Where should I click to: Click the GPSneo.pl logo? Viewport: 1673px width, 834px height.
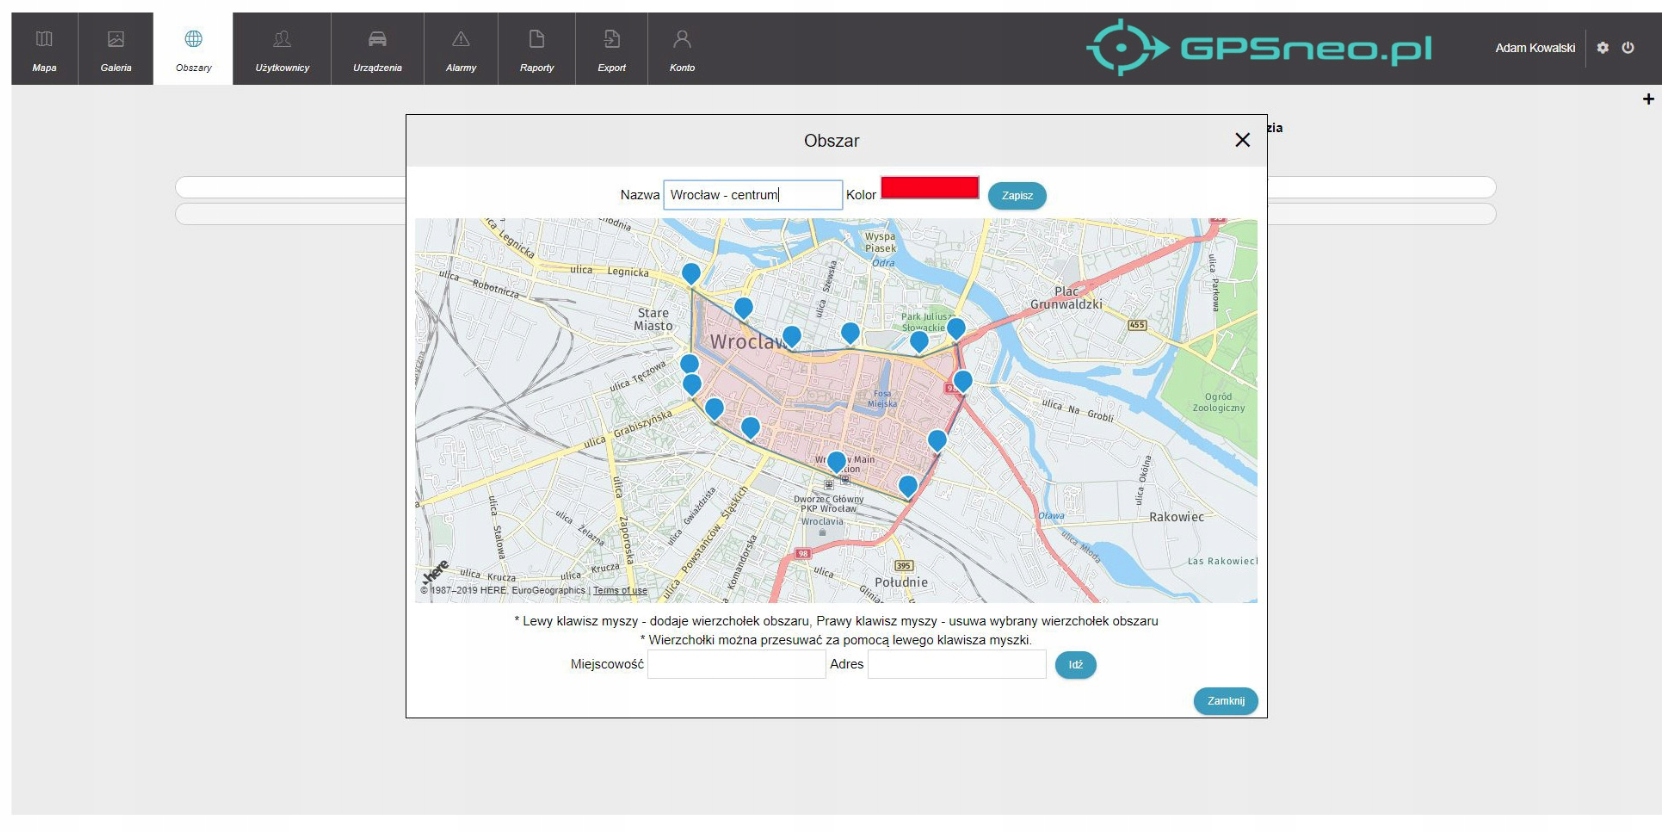(x=1259, y=47)
